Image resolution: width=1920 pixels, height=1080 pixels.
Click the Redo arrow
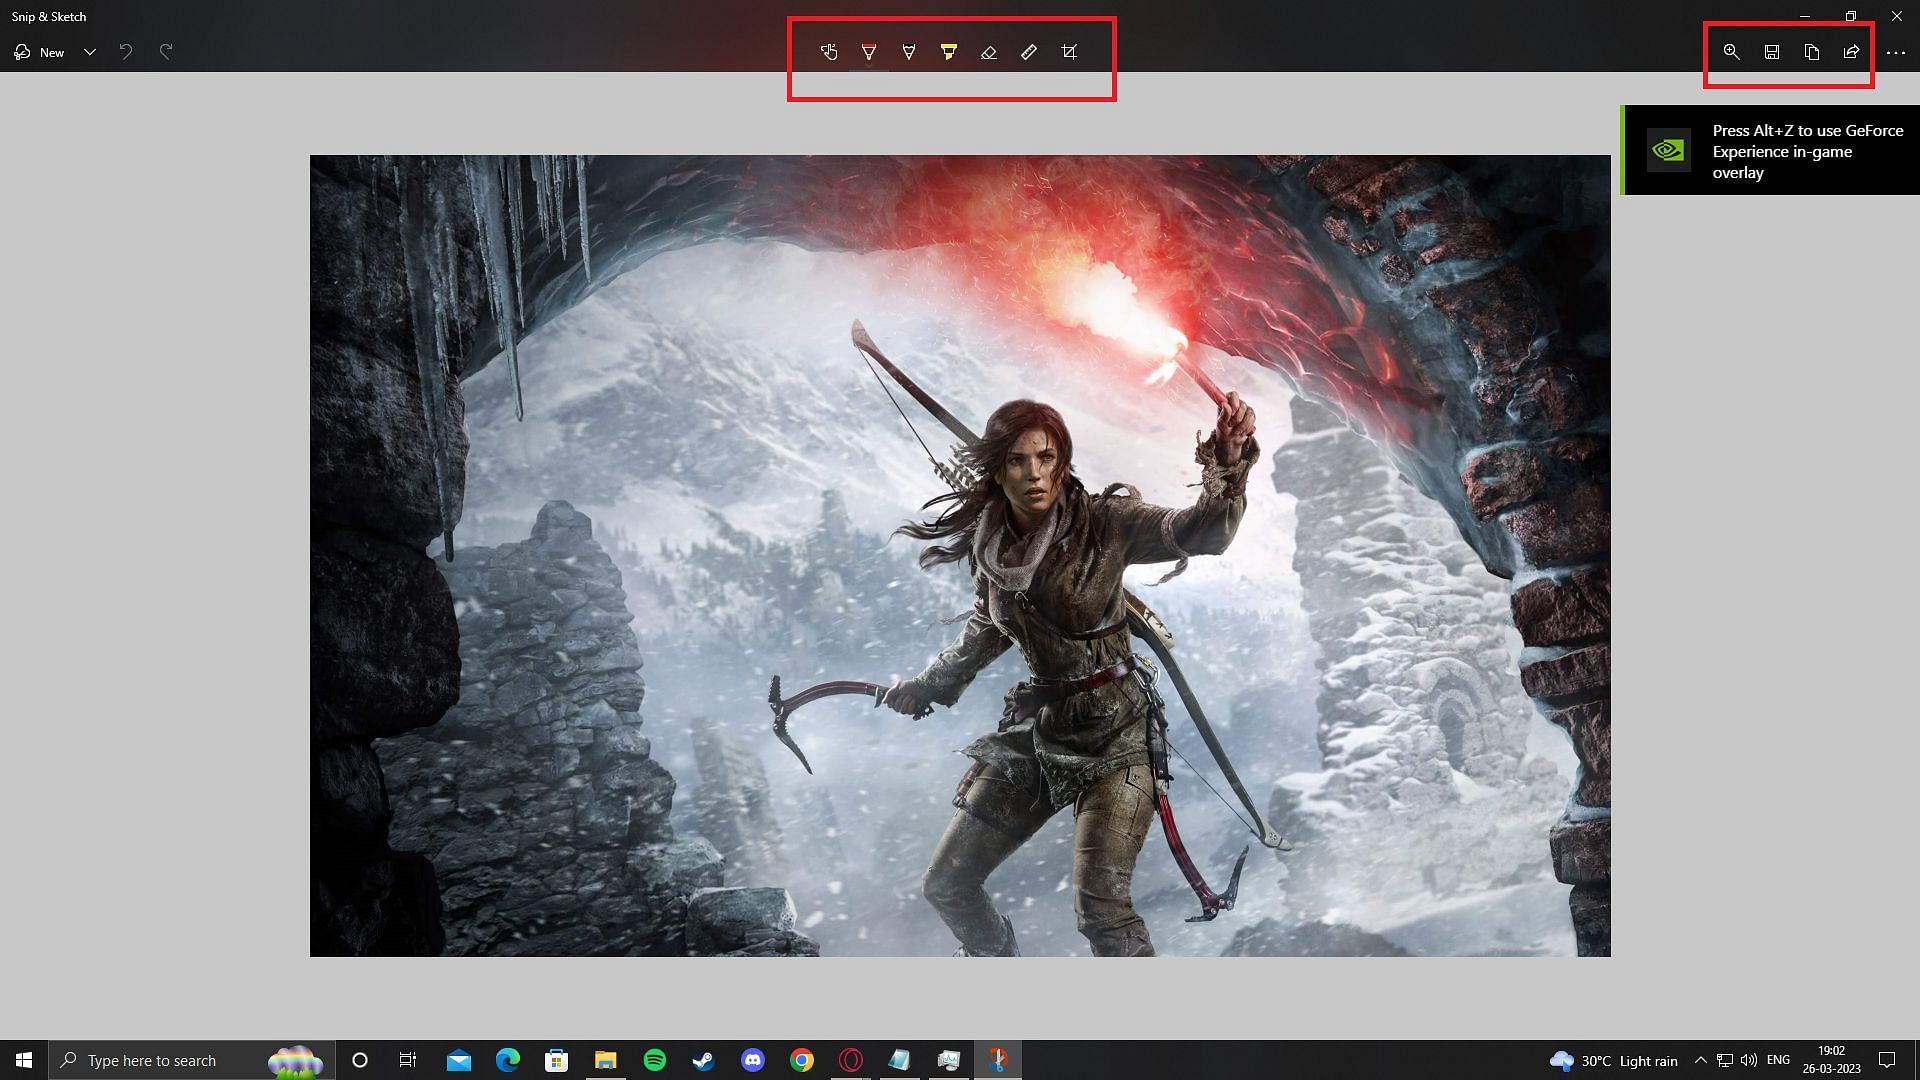(x=166, y=52)
